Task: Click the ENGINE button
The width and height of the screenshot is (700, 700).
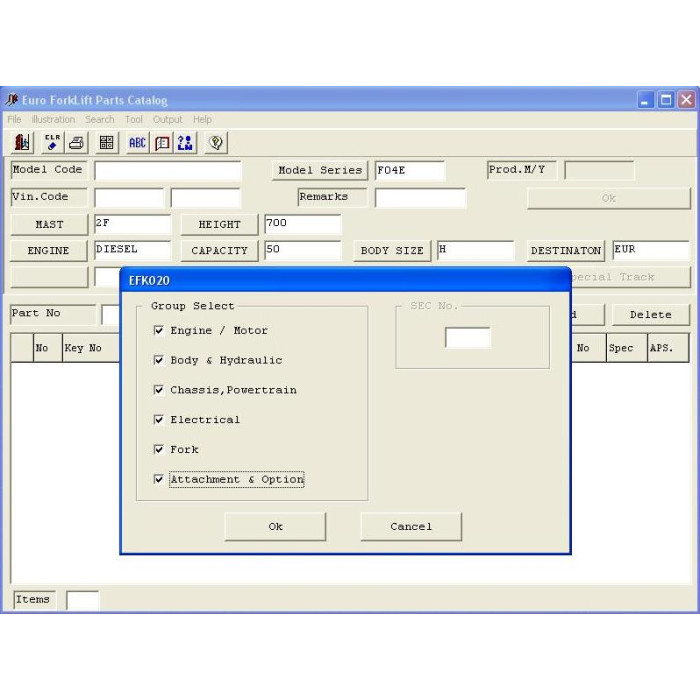Action: (48, 251)
